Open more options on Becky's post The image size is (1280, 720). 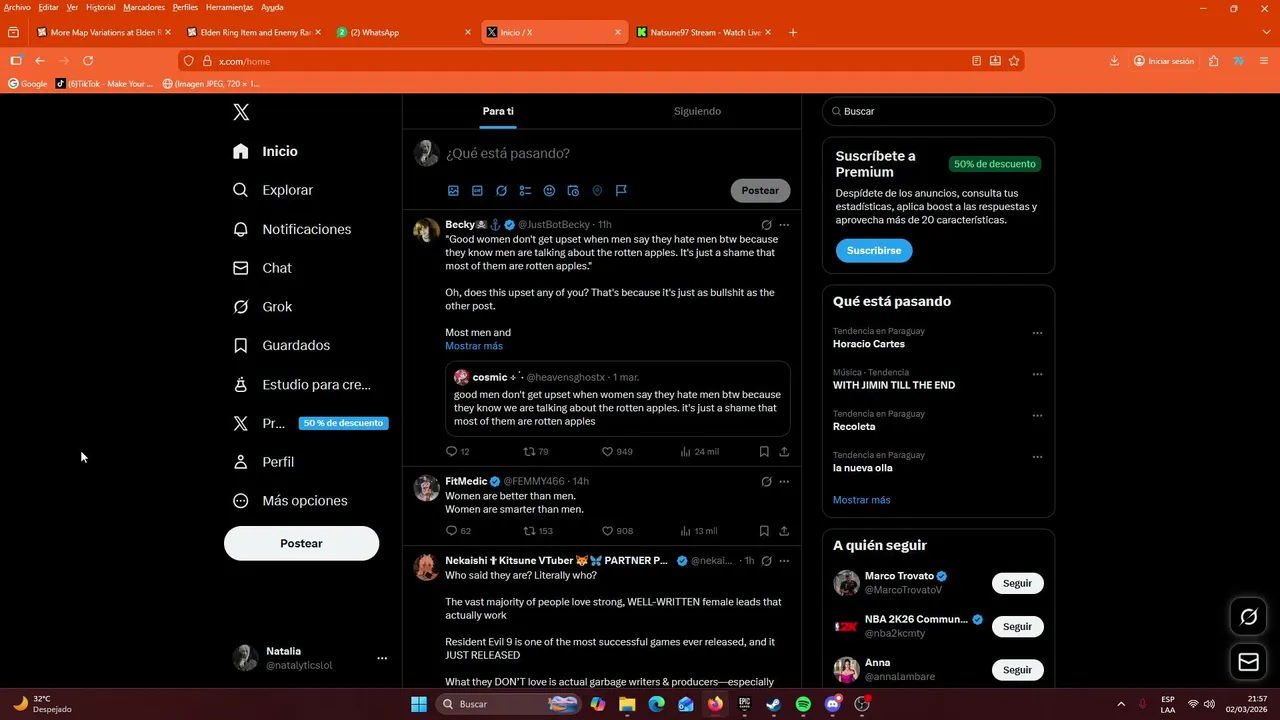point(784,225)
